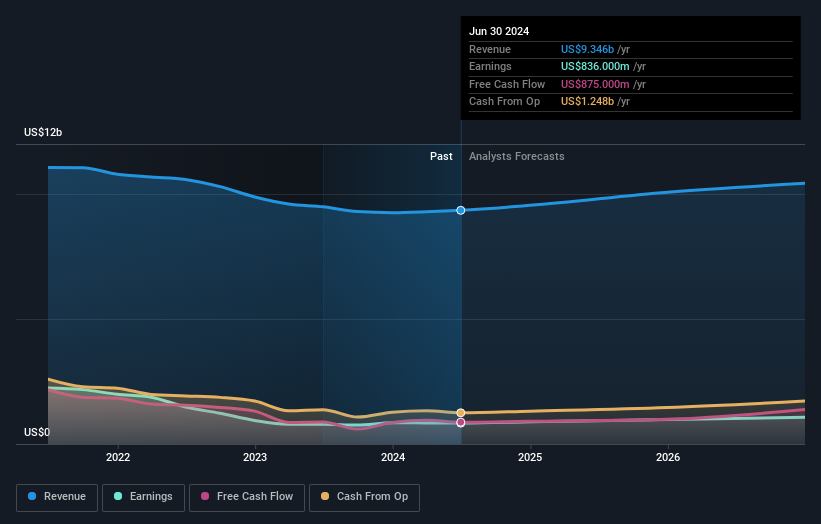
Task: Select the Revenue data point marker on the chart
Action: (461, 210)
